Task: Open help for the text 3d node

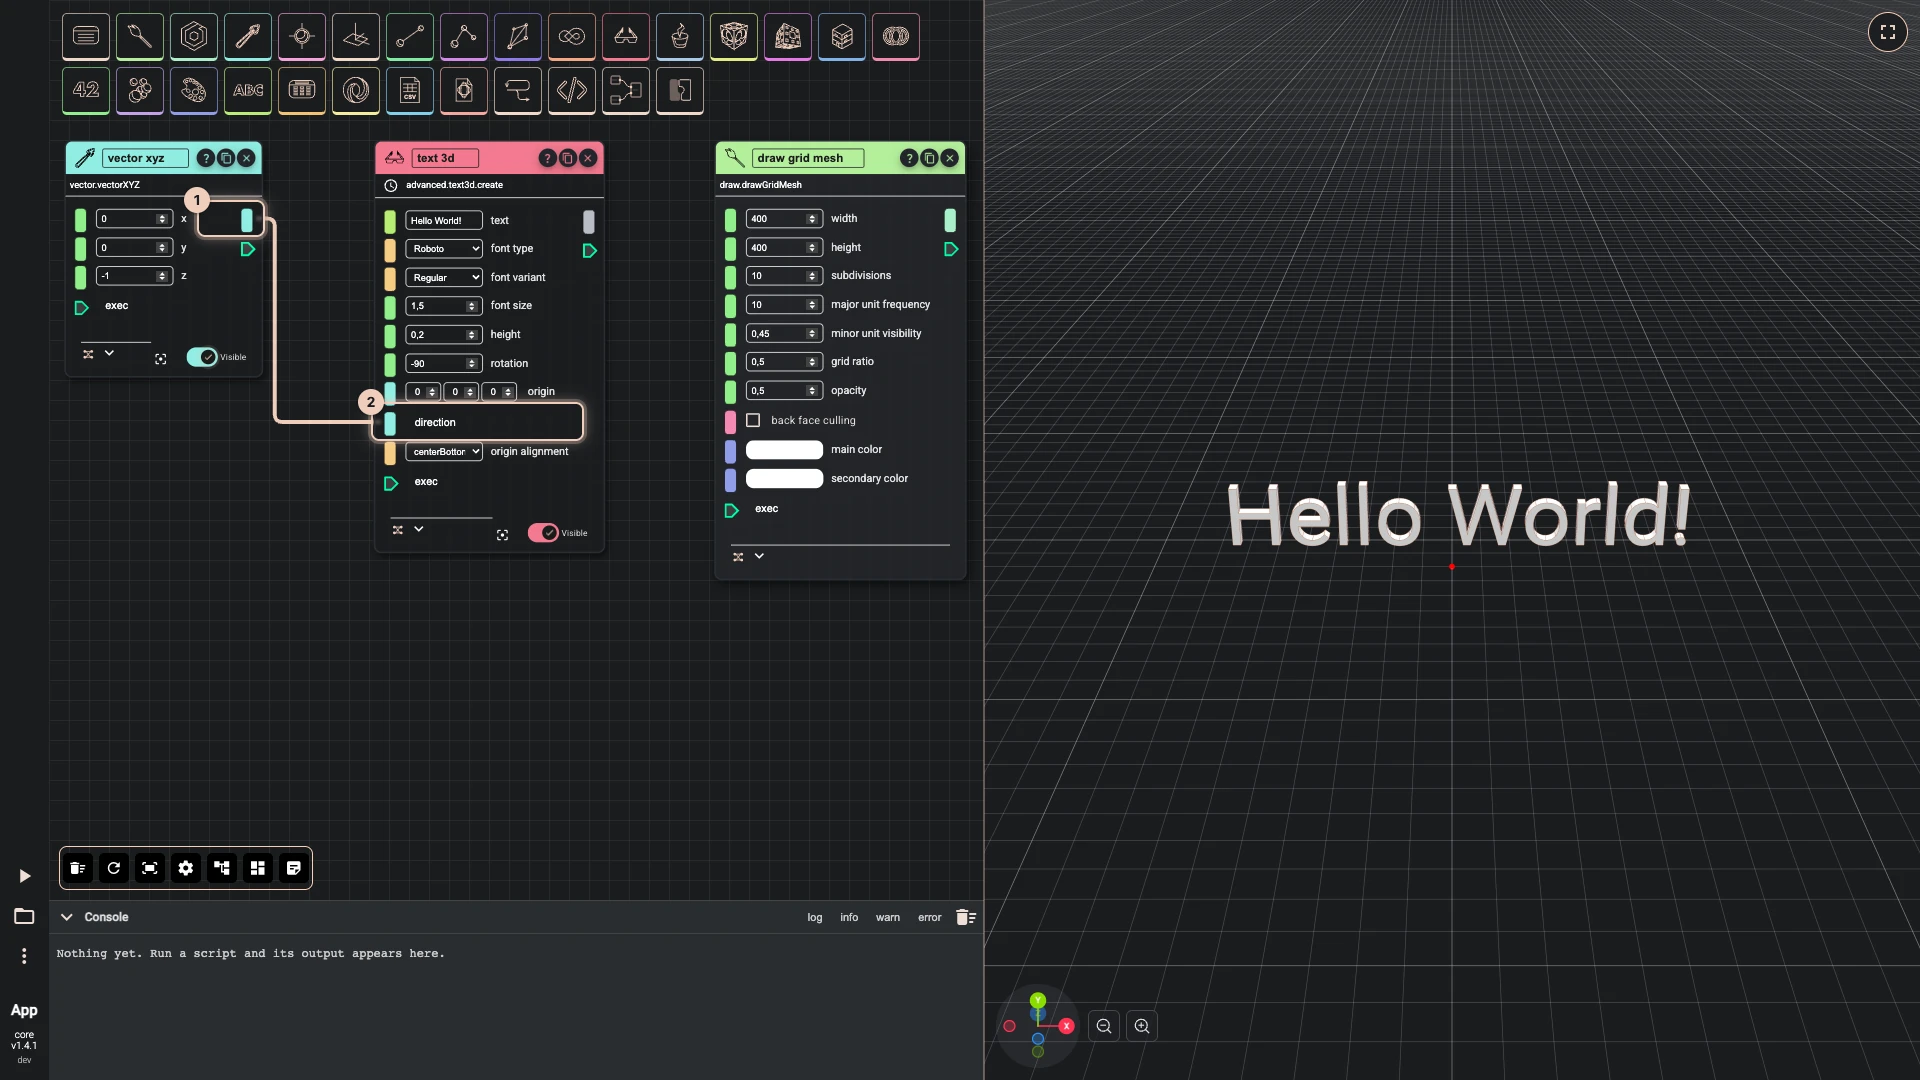Action: tap(547, 158)
